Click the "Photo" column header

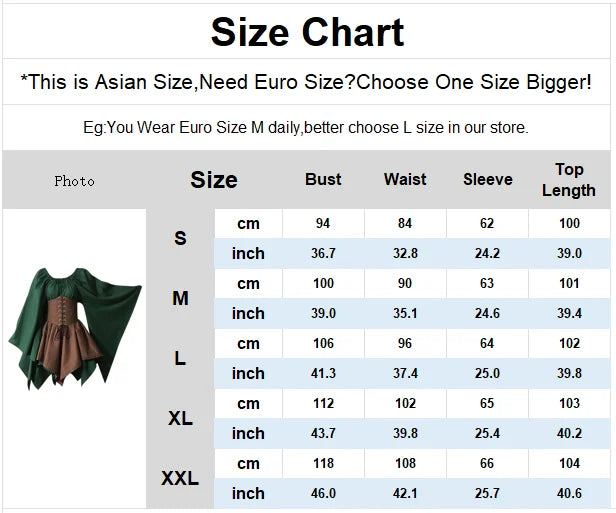75,181
